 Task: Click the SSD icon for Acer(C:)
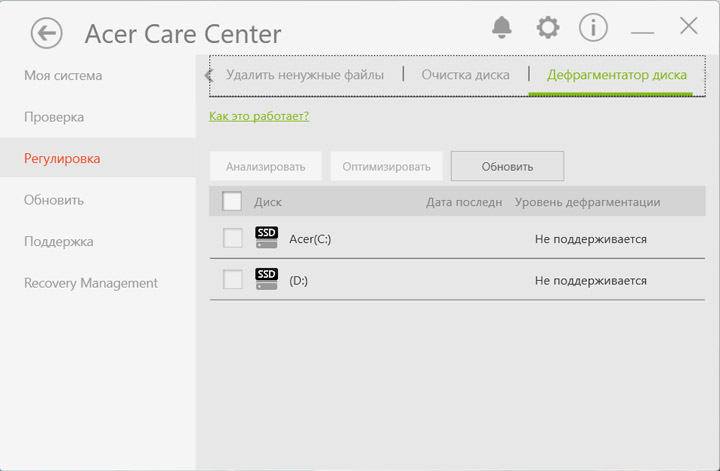pos(266,237)
